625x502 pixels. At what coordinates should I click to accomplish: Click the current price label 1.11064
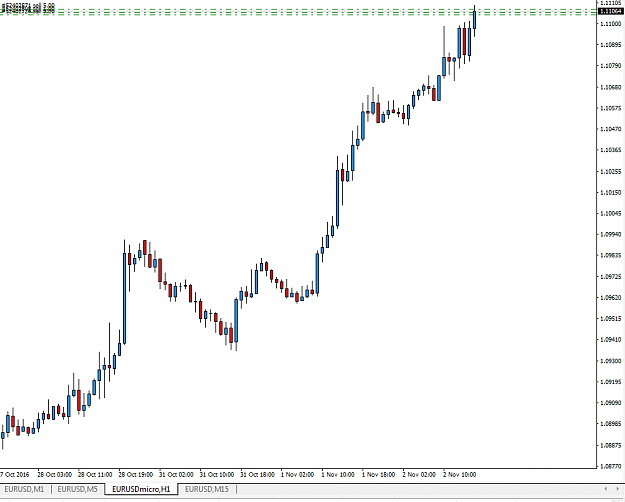click(611, 11)
